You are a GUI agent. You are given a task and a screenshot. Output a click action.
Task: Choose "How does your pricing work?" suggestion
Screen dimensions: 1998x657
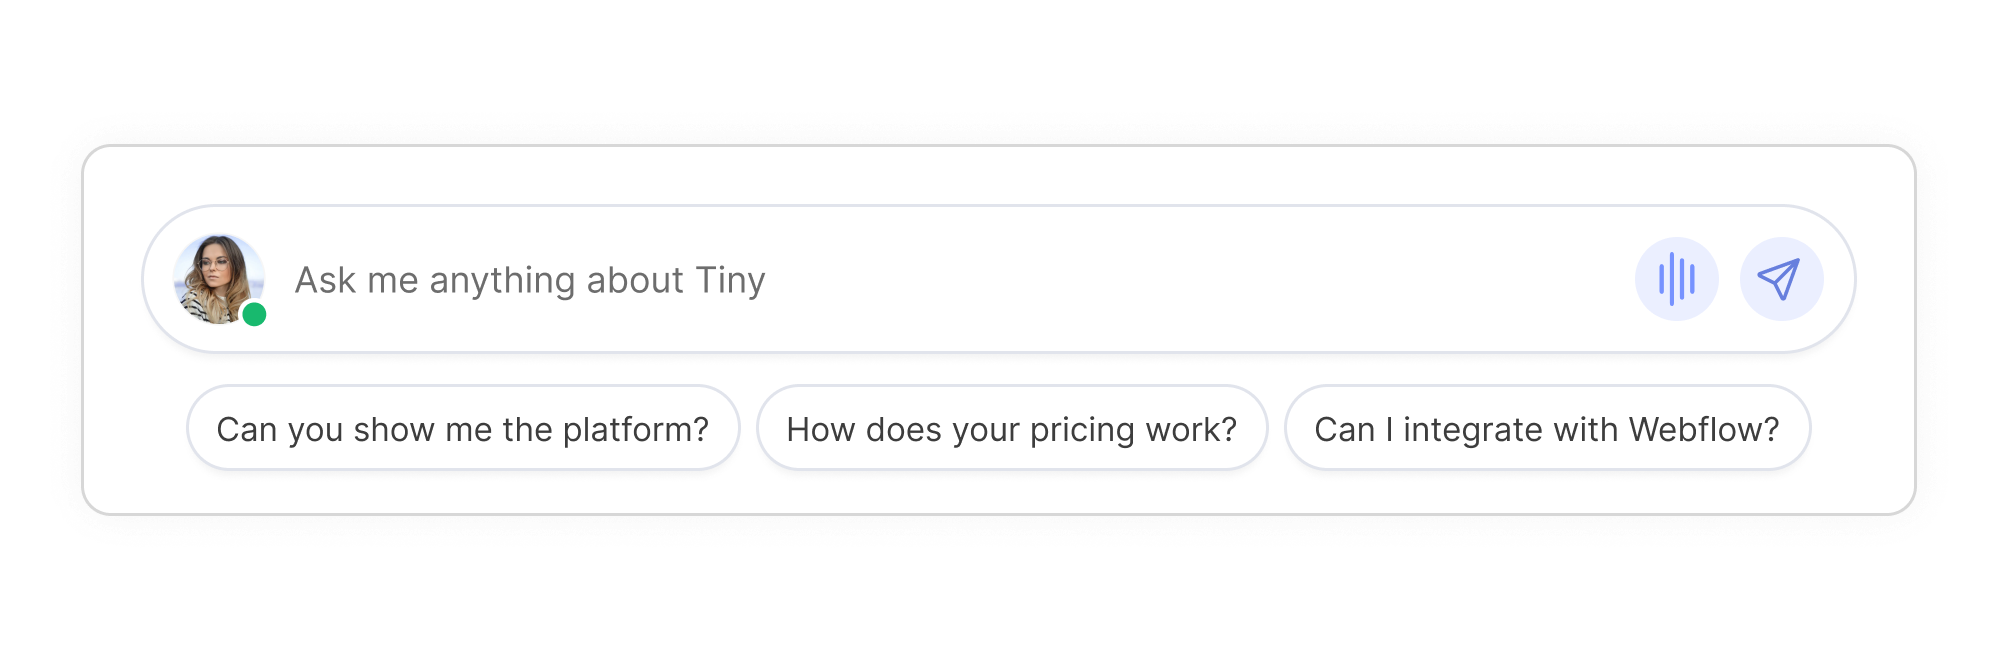point(1012,429)
